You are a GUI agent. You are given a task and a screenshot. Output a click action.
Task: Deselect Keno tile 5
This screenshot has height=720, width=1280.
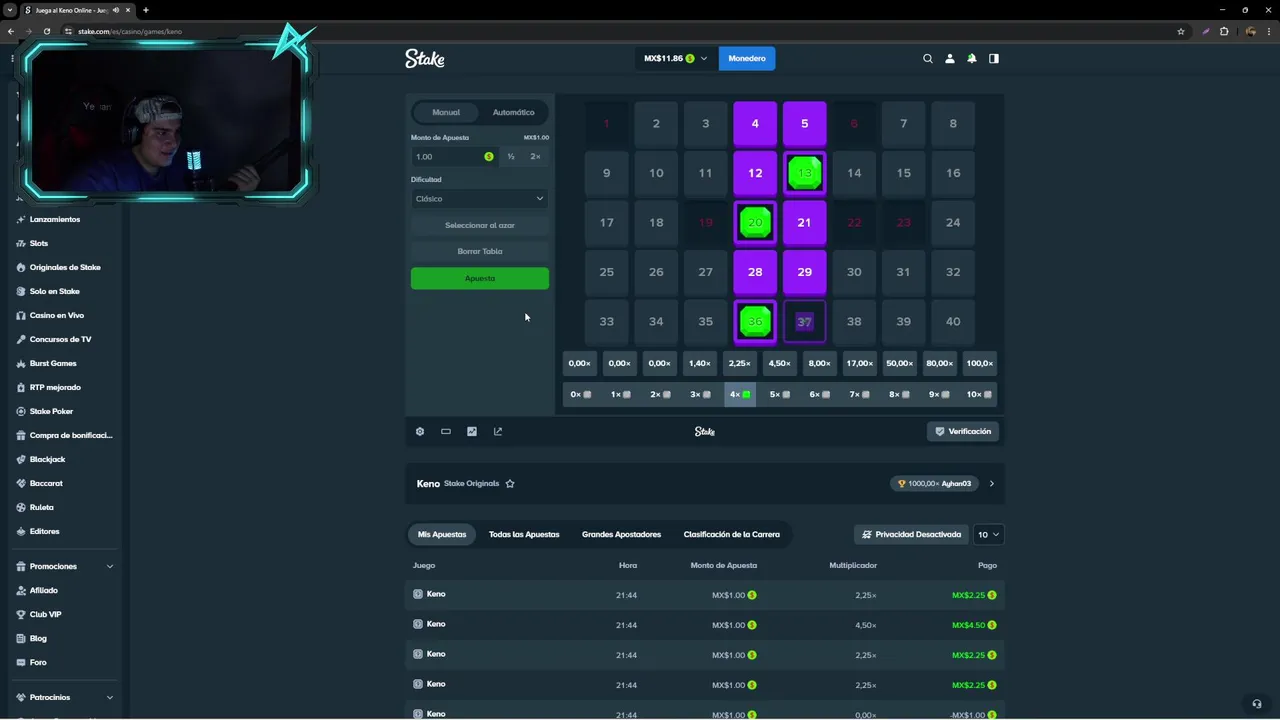[x=804, y=124]
